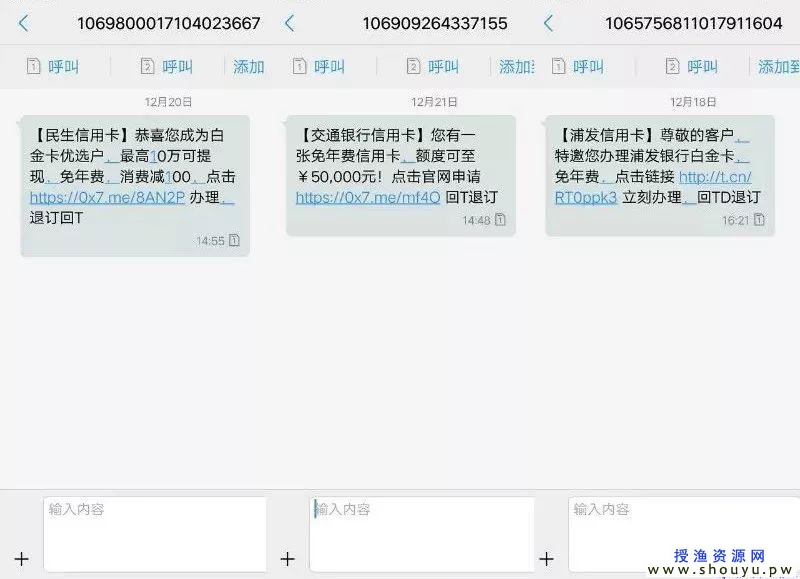800x579 pixels.
Task: Call via SIM 1 in the 民生信用卡 panel
Action: point(53,66)
